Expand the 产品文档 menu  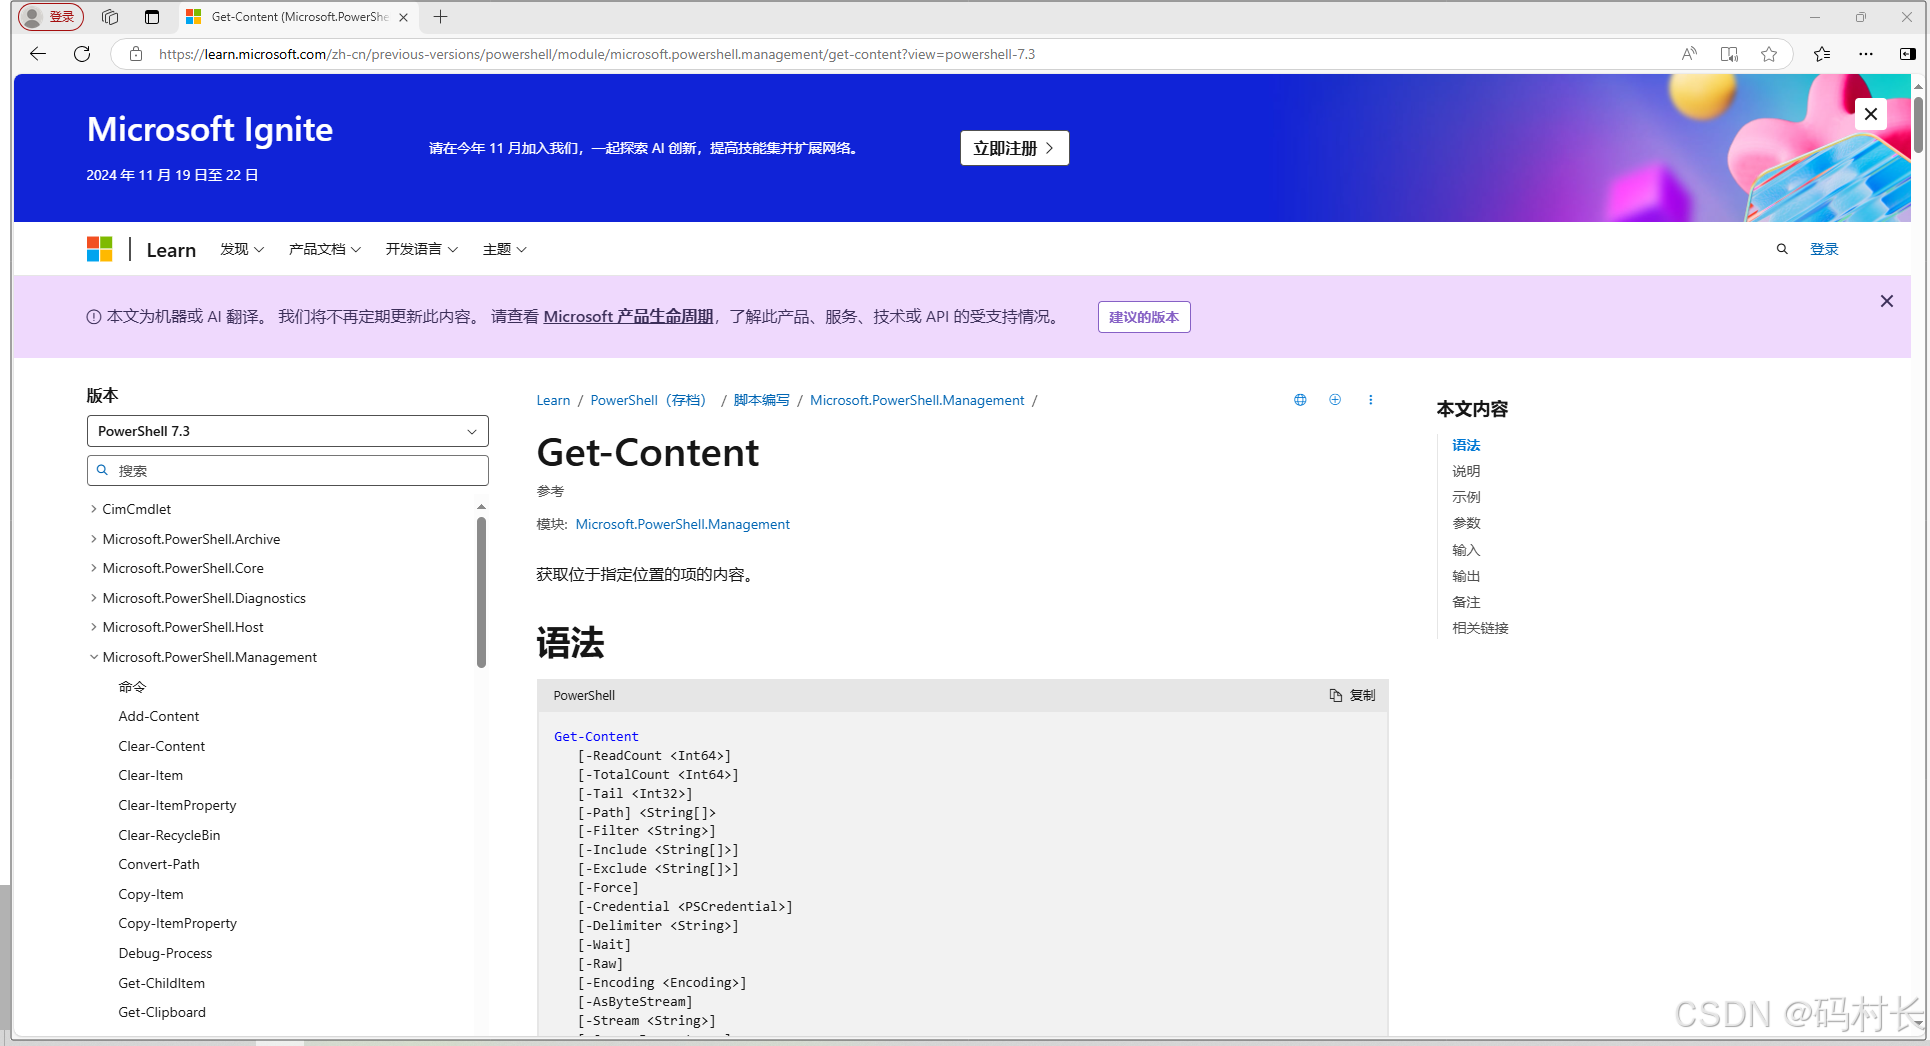(325, 249)
